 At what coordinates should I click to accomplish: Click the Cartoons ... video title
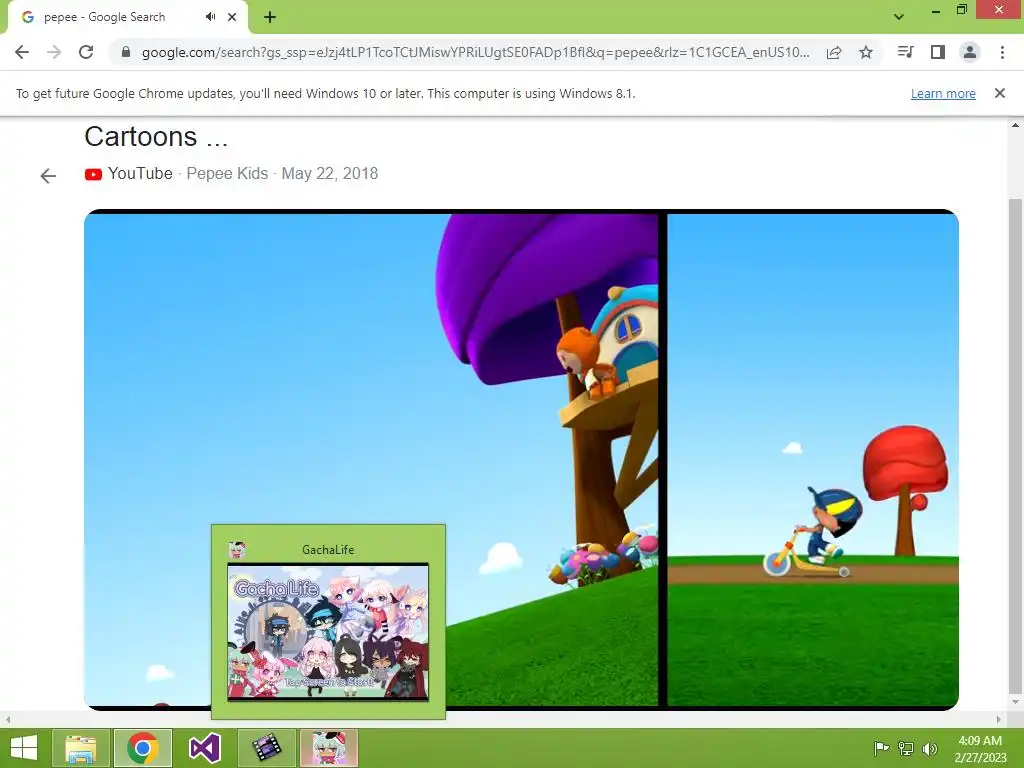[156, 136]
